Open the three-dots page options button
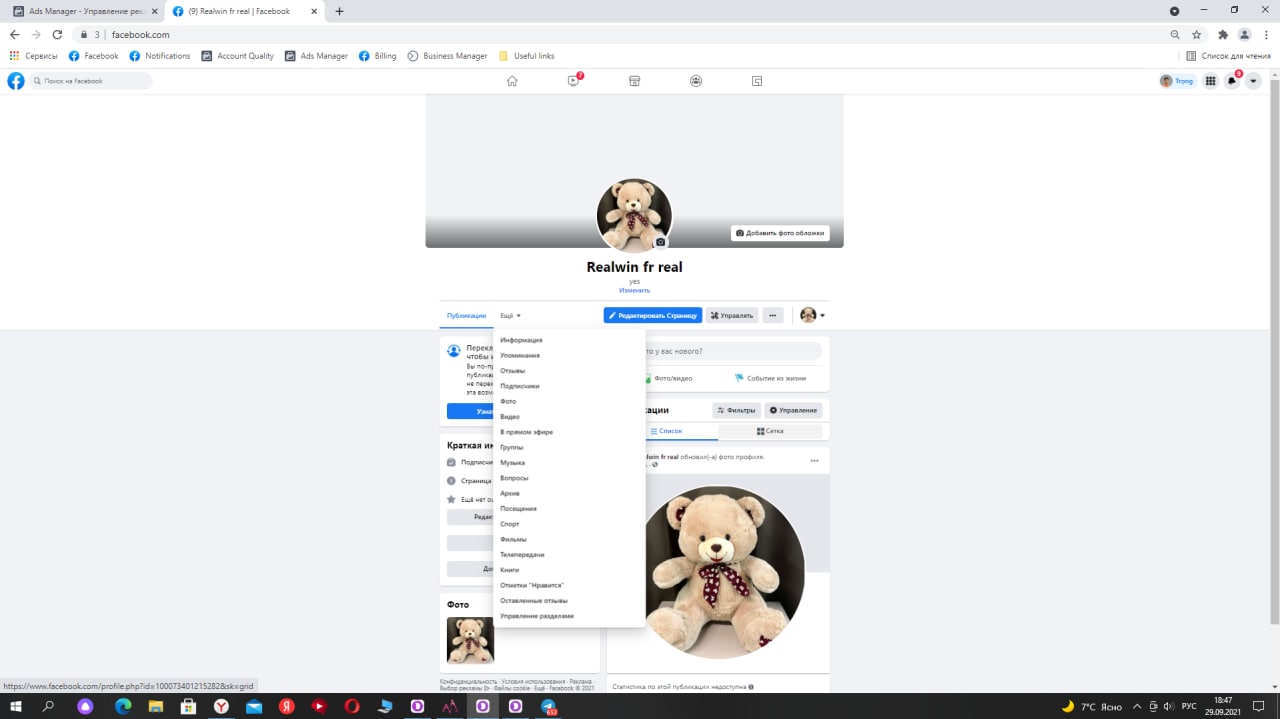The height and width of the screenshot is (719, 1280). click(772, 315)
